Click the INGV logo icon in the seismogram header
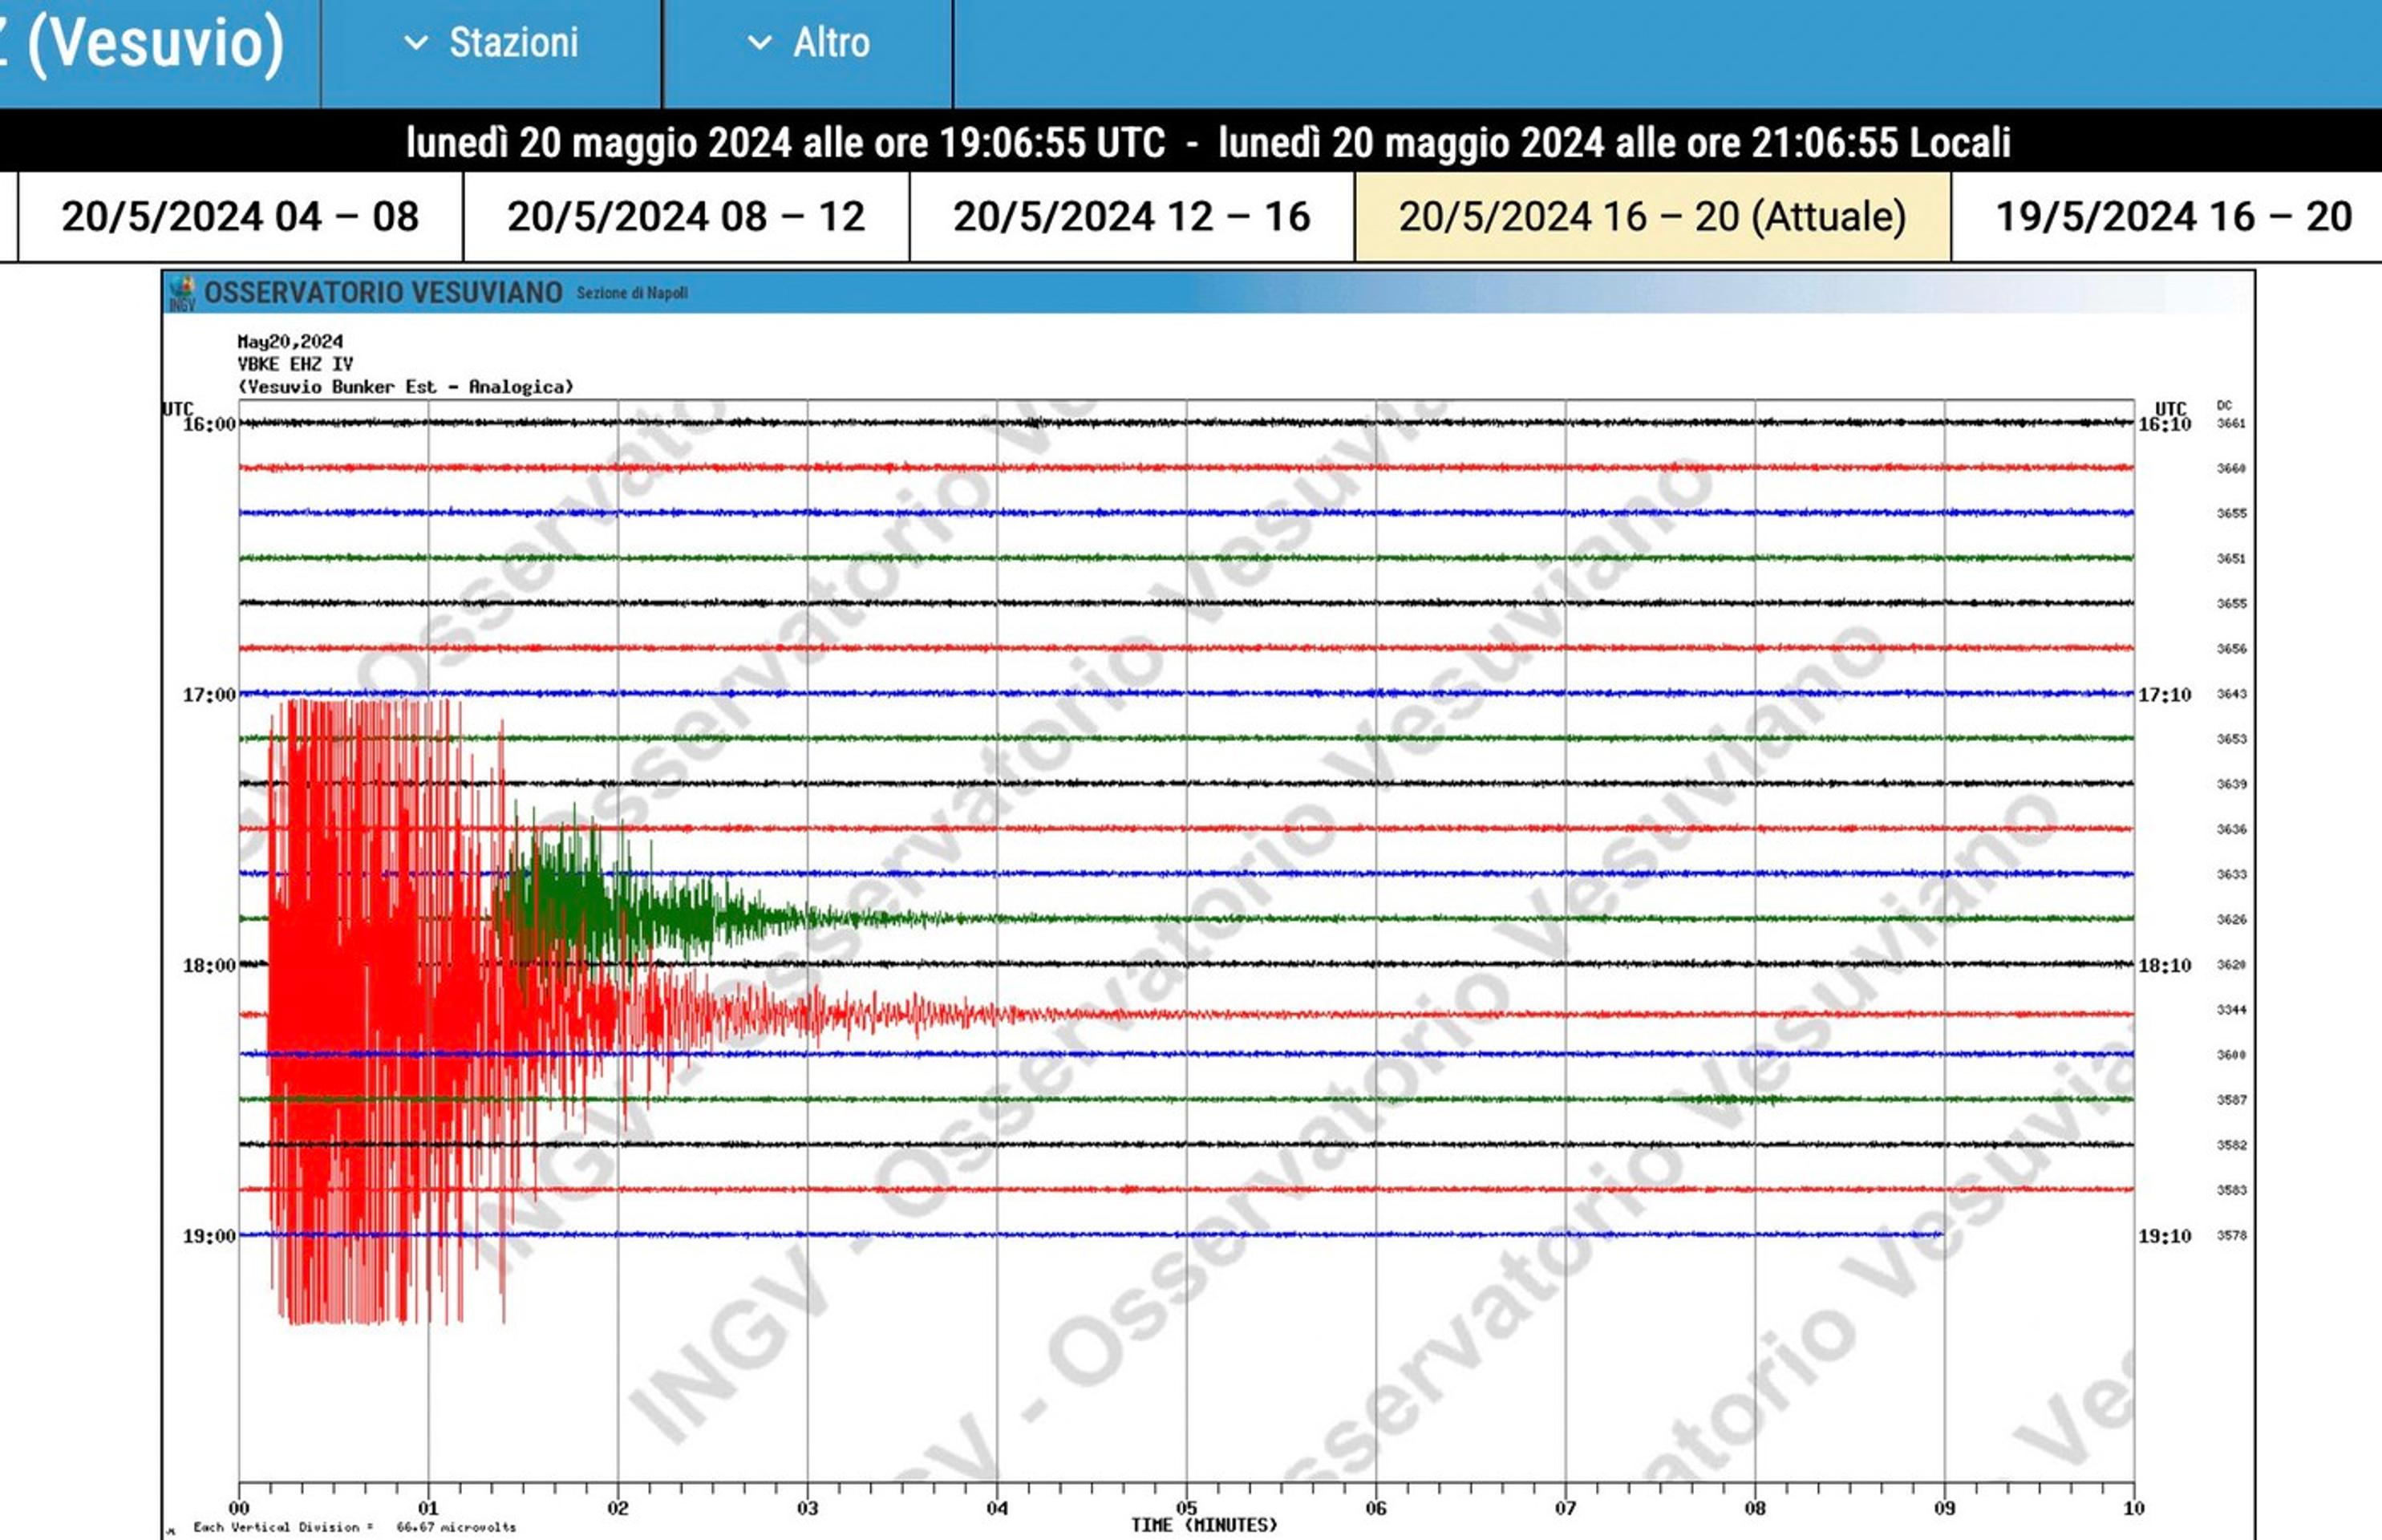Image resolution: width=2382 pixels, height=1540 pixels. 182,293
